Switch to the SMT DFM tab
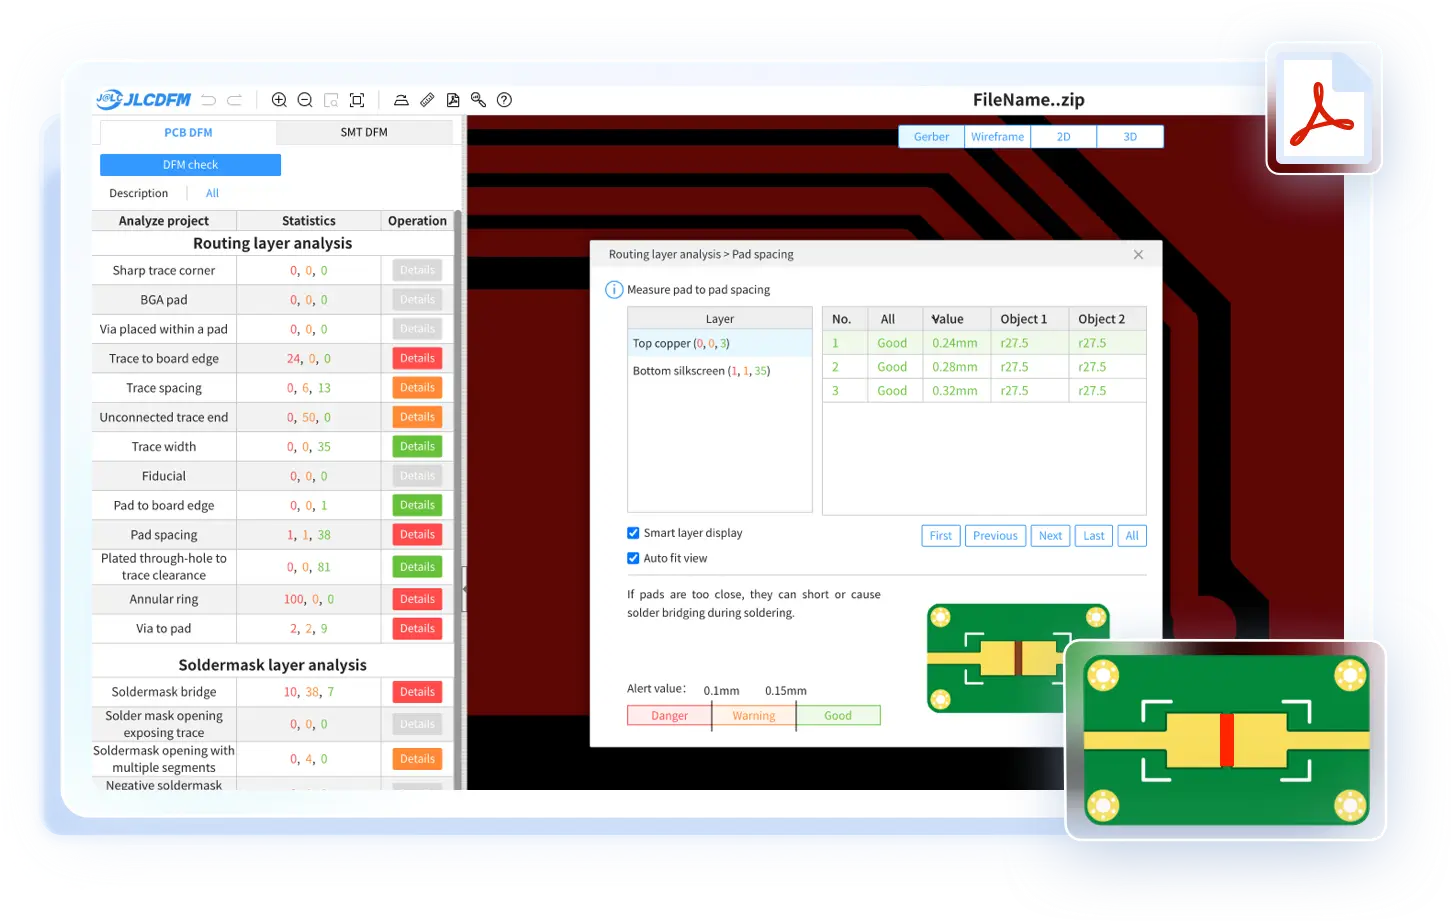Screen dimensions: 1452x922 point(364,132)
